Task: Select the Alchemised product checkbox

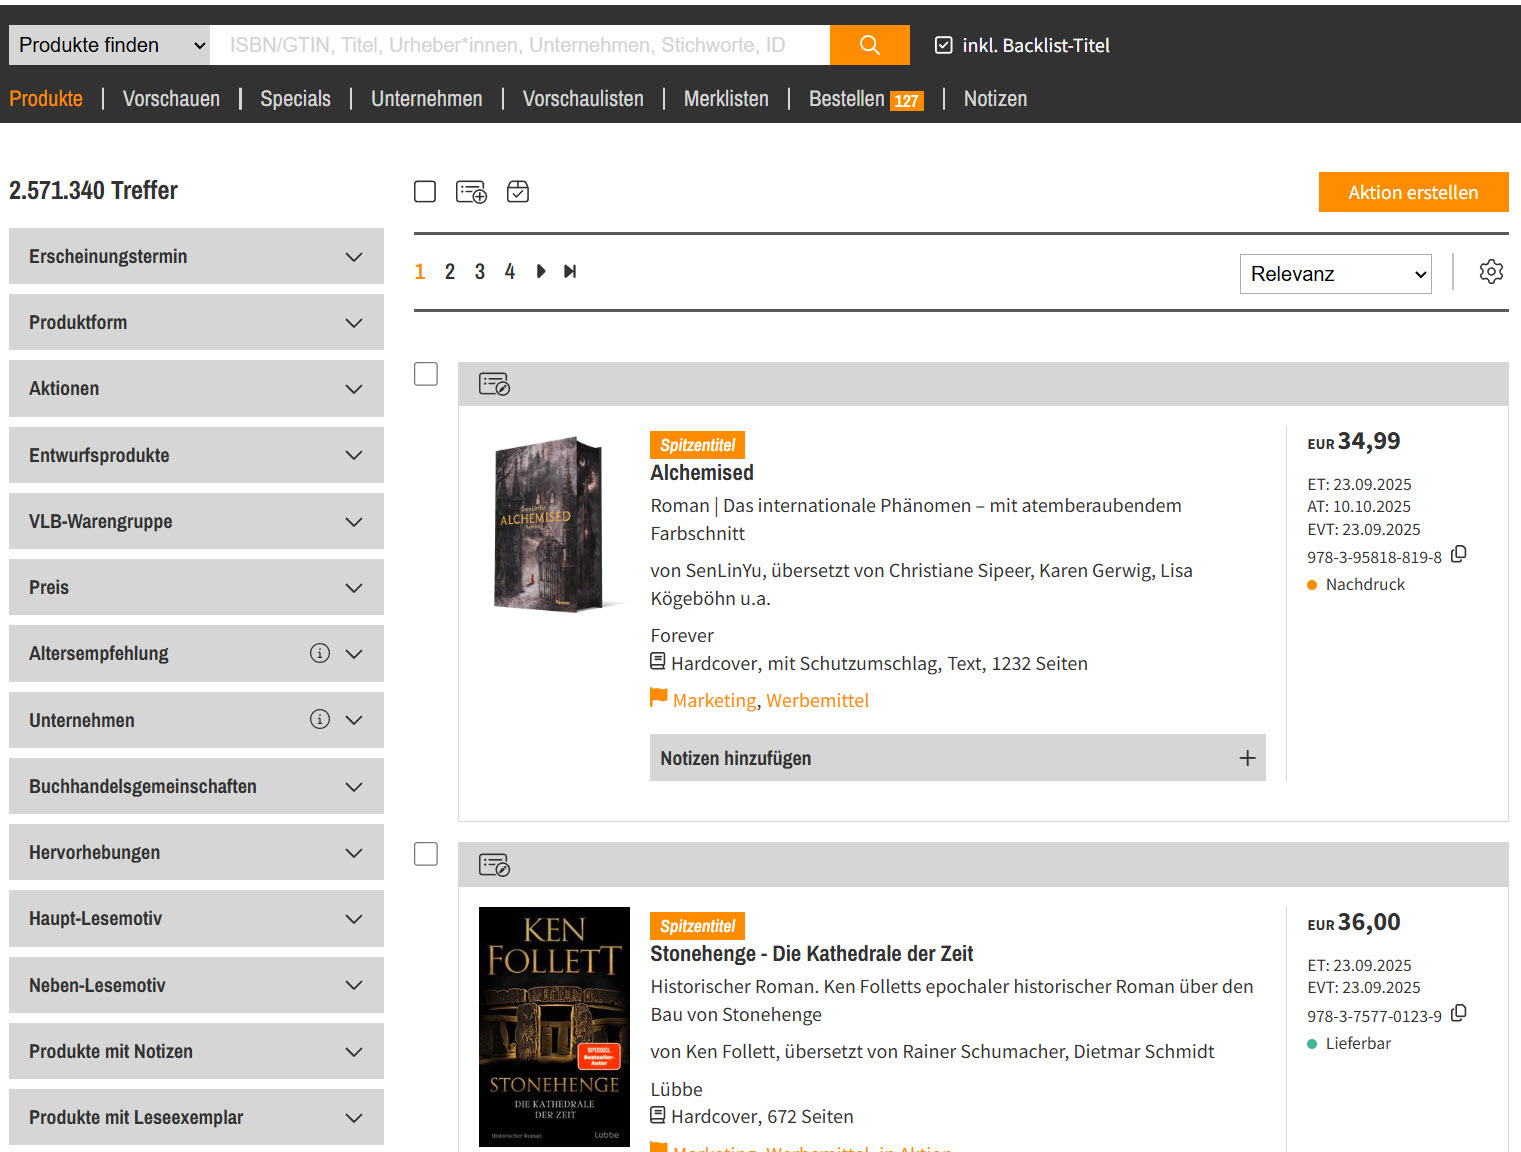Action: 426,374
